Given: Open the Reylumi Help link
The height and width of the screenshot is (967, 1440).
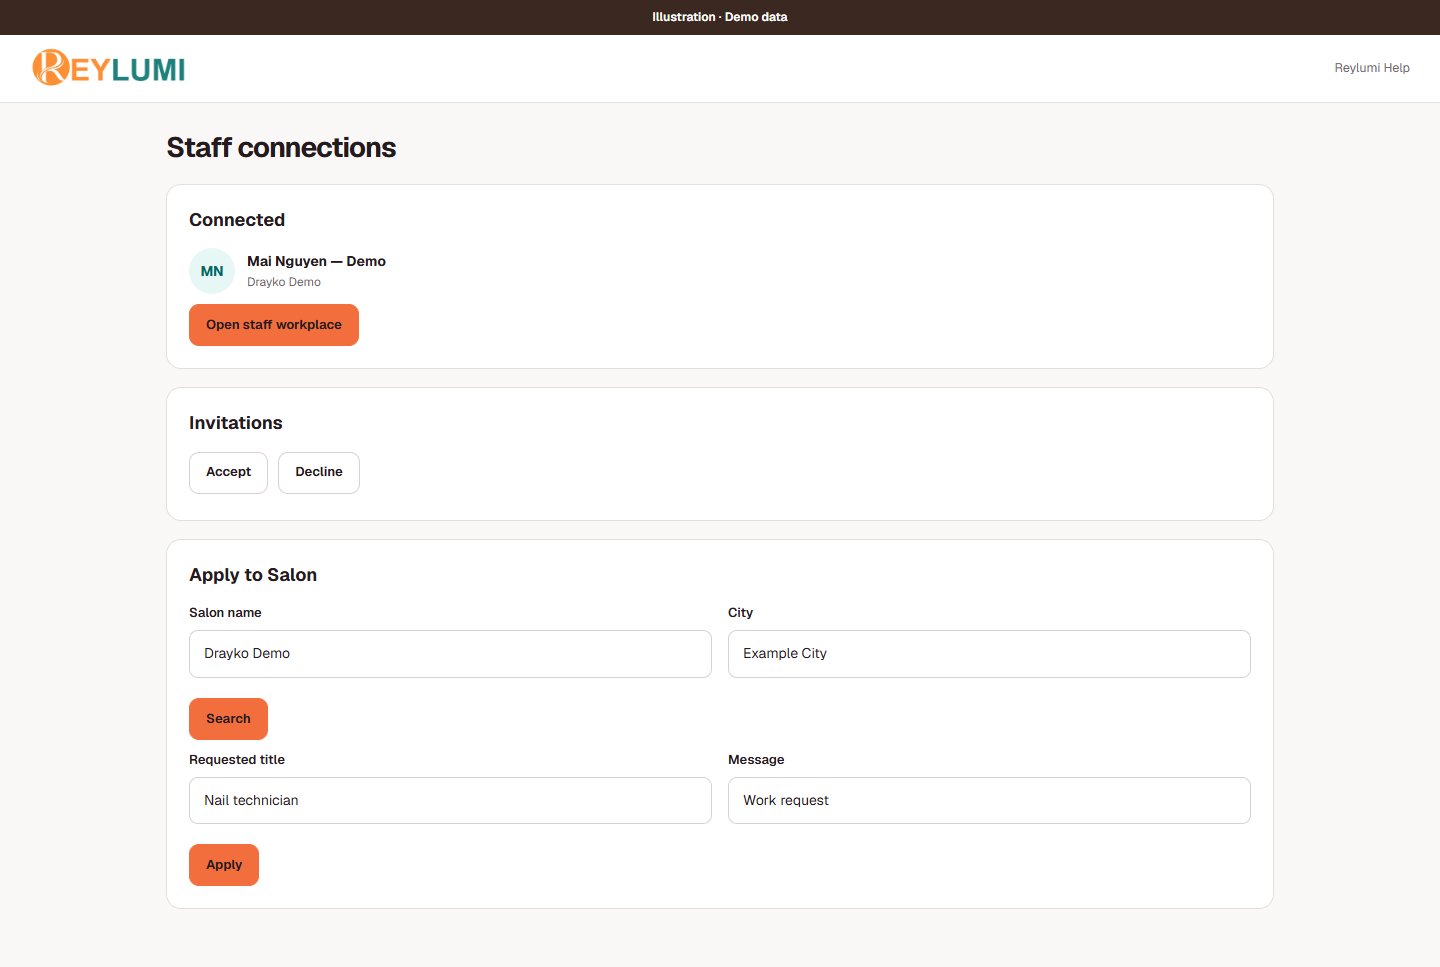Looking at the screenshot, I should 1372,68.
